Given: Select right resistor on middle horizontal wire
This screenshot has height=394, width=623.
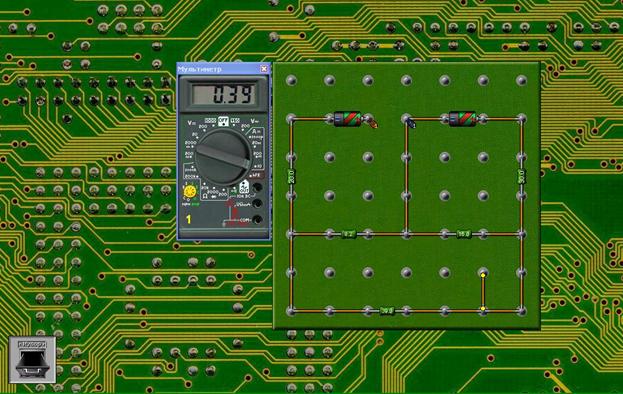Looking at the screenshot, I should coord(464,234).
